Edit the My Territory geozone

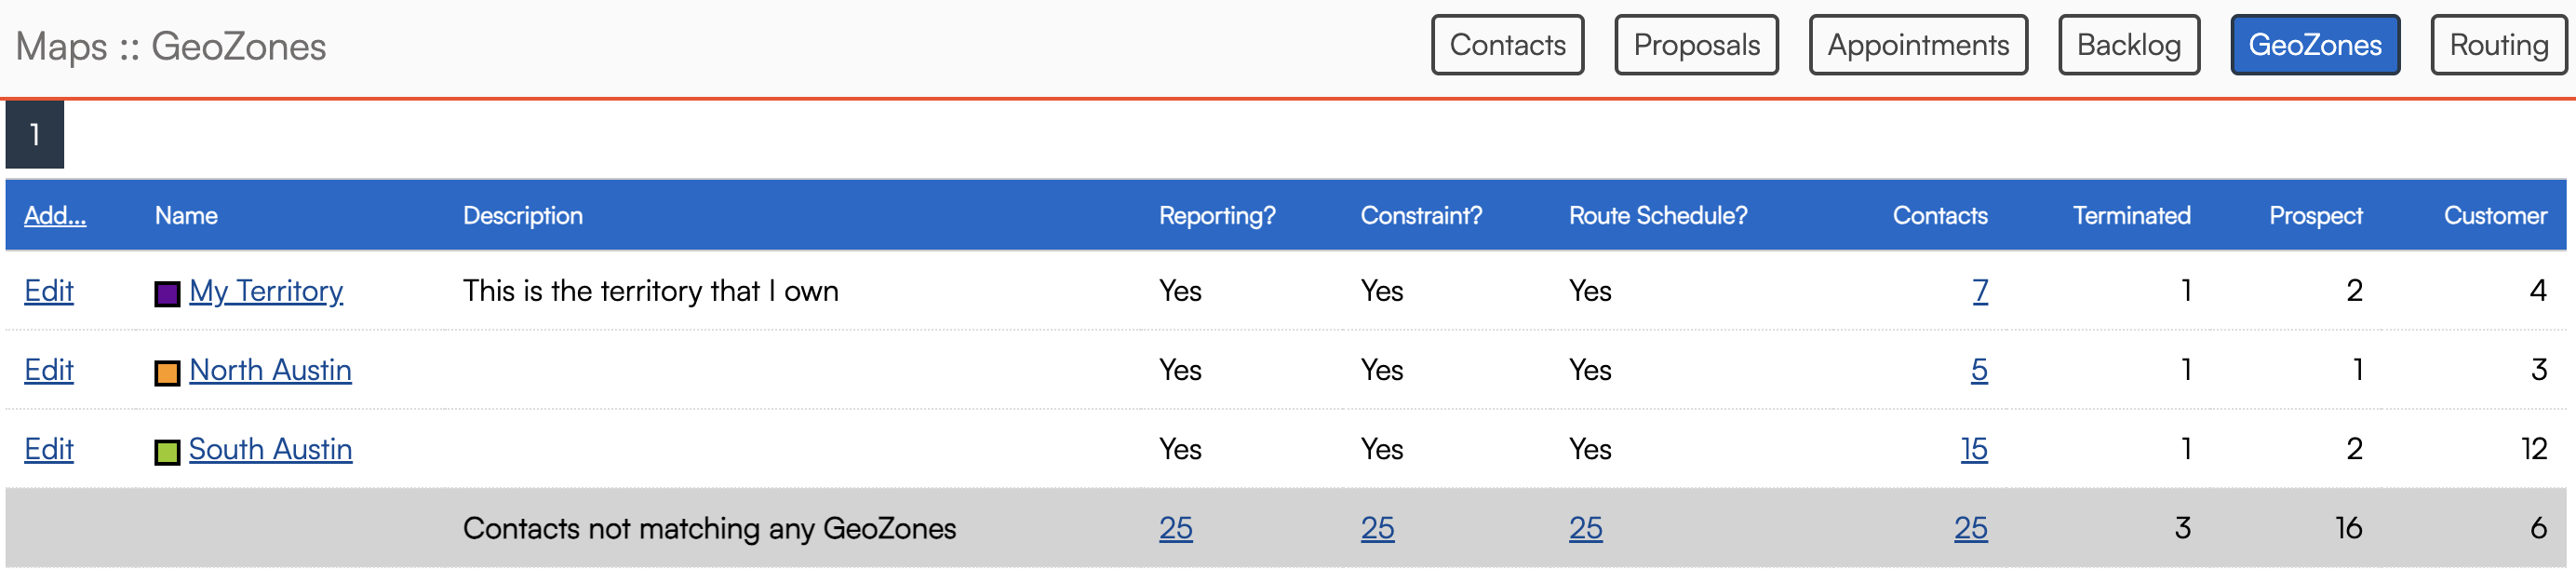click(x=49, y=290)
